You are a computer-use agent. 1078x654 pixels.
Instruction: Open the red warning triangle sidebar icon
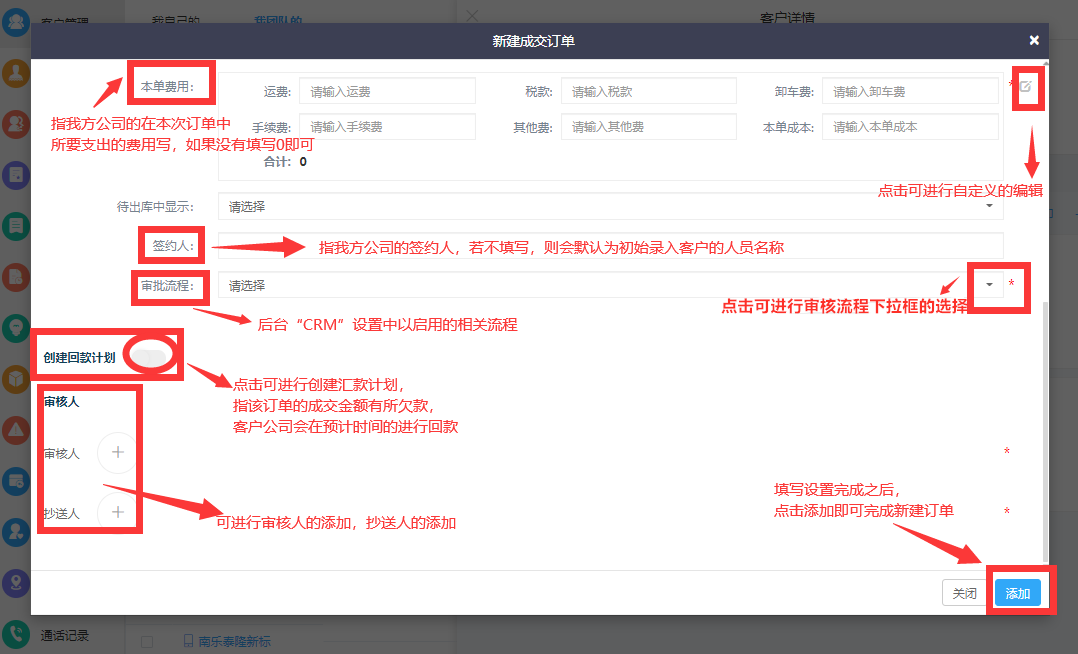pyautogui.click(x=15, y=430)
